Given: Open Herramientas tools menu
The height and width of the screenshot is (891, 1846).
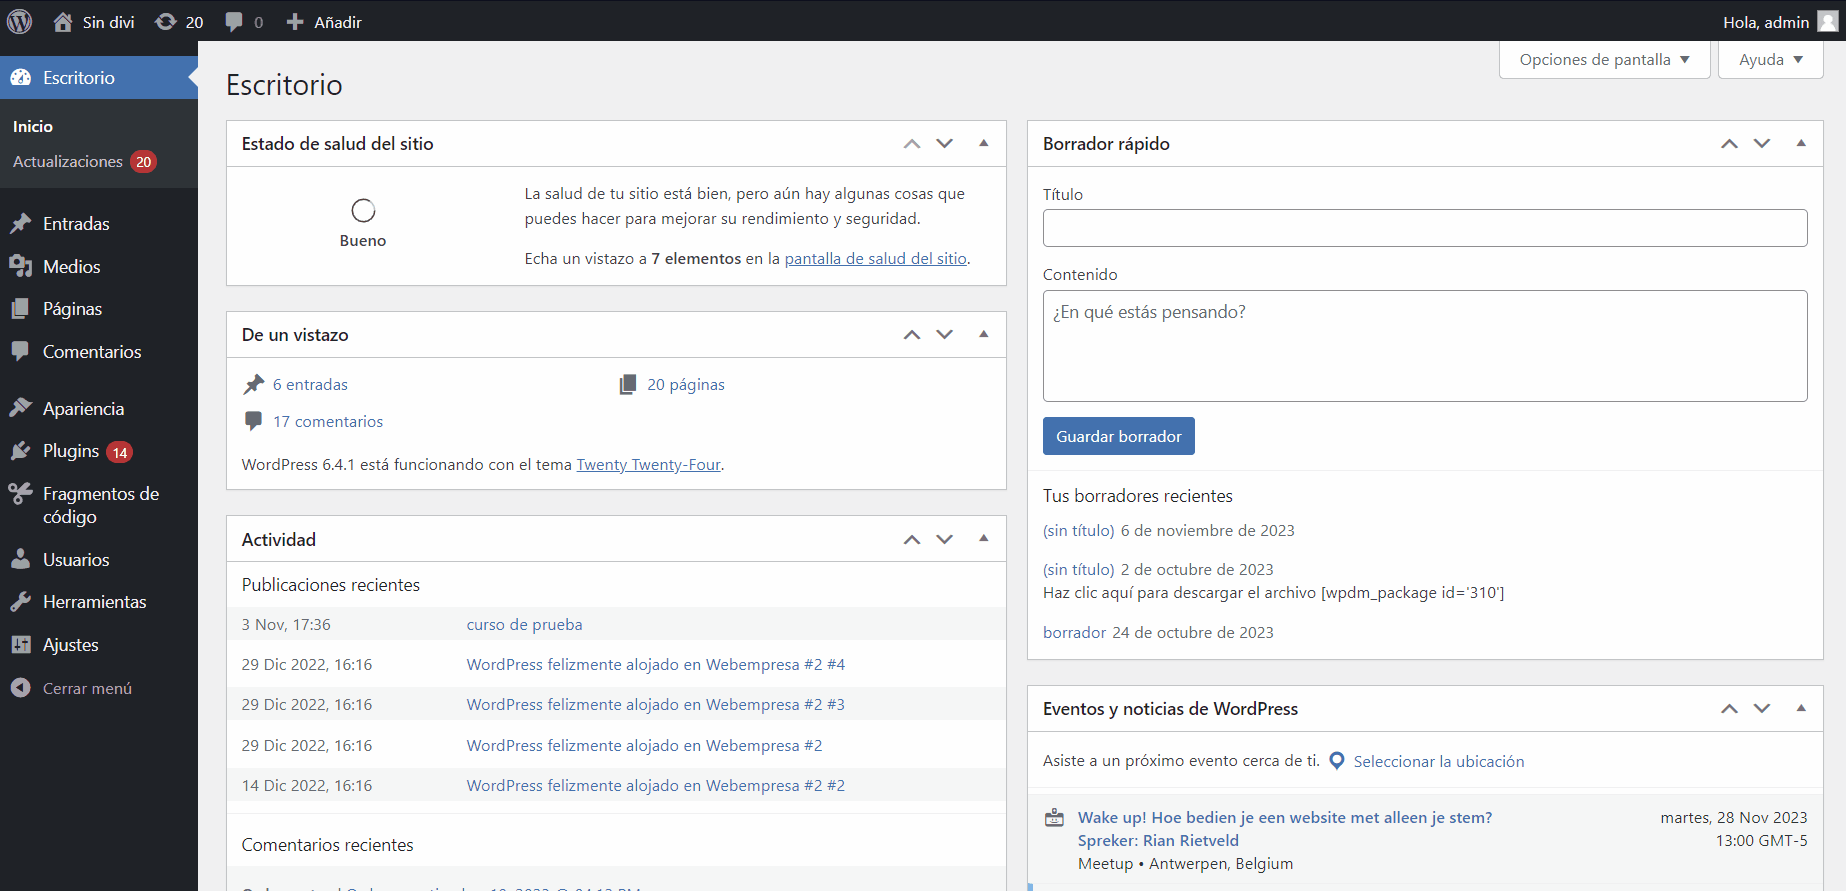Looking at the screenshot, I should [x=94, y=602].
